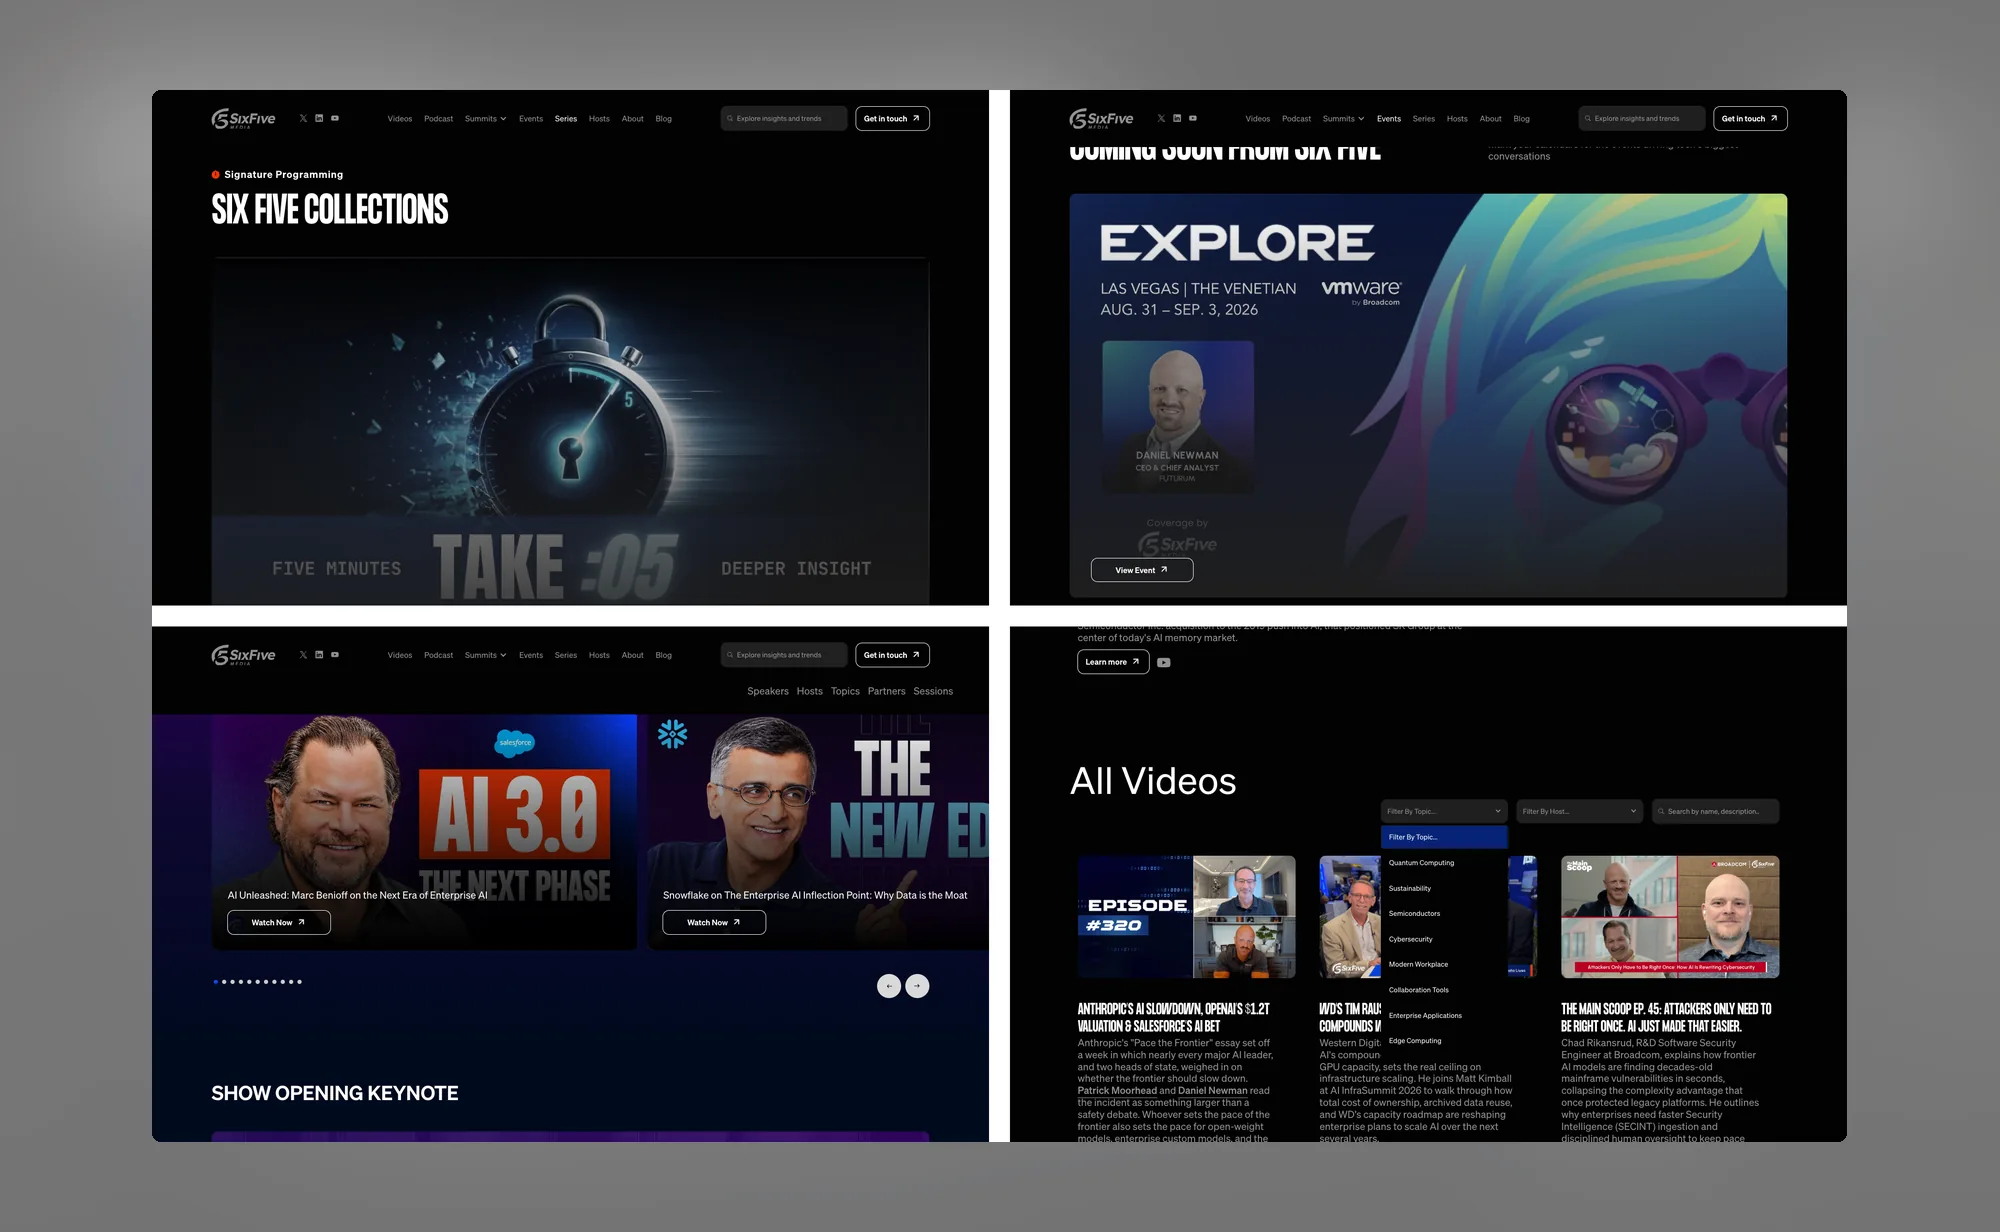Click YouTube icon in the VMware Explore panel header
The image size is (2000, 1232).
(x=1193, y=118)
